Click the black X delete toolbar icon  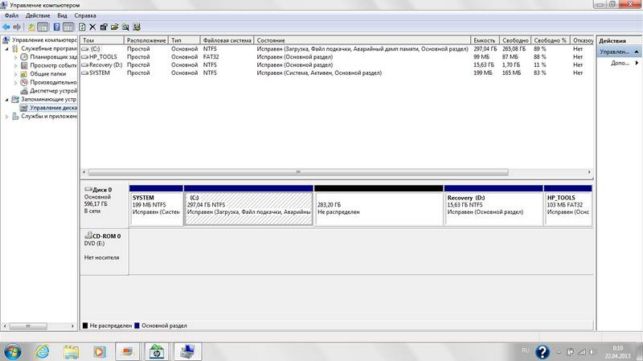coord(93,27)
